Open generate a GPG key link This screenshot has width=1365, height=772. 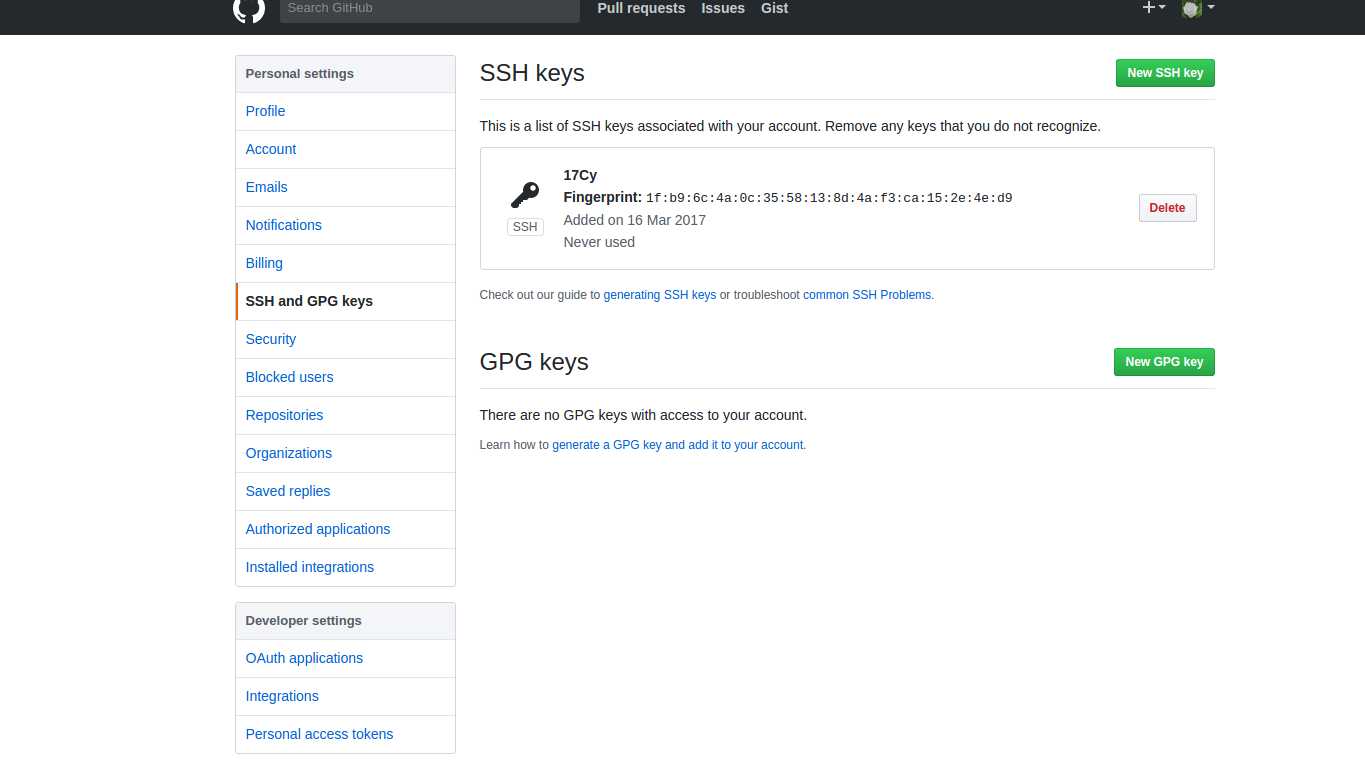678,445
